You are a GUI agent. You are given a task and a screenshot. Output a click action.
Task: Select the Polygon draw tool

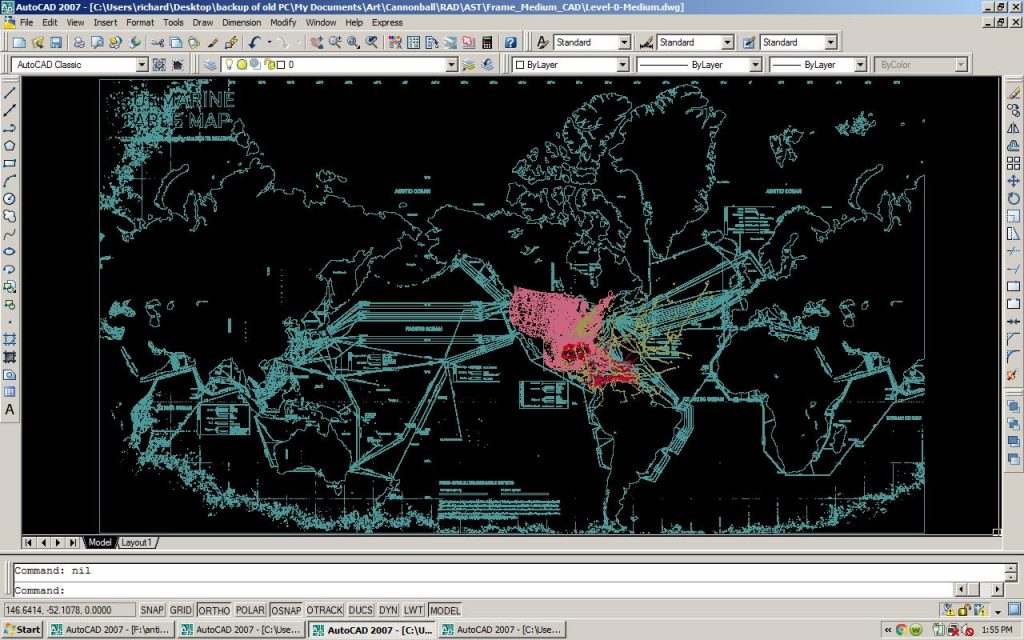click(10, 145)
